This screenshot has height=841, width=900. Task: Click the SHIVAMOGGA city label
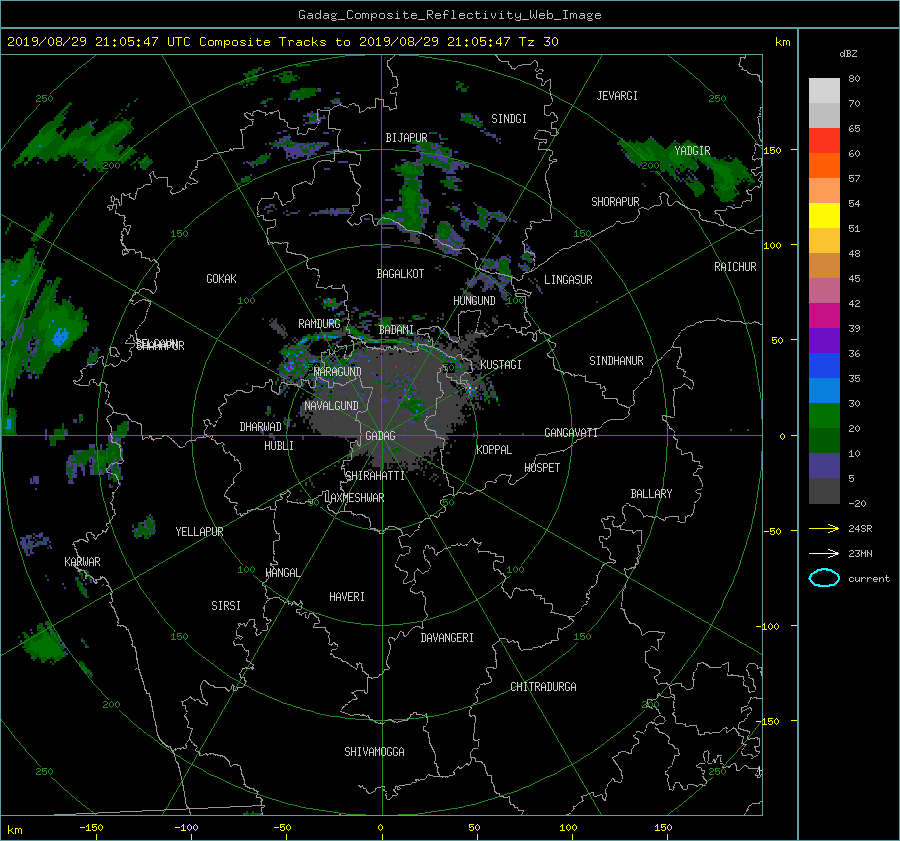click(374, 752)
